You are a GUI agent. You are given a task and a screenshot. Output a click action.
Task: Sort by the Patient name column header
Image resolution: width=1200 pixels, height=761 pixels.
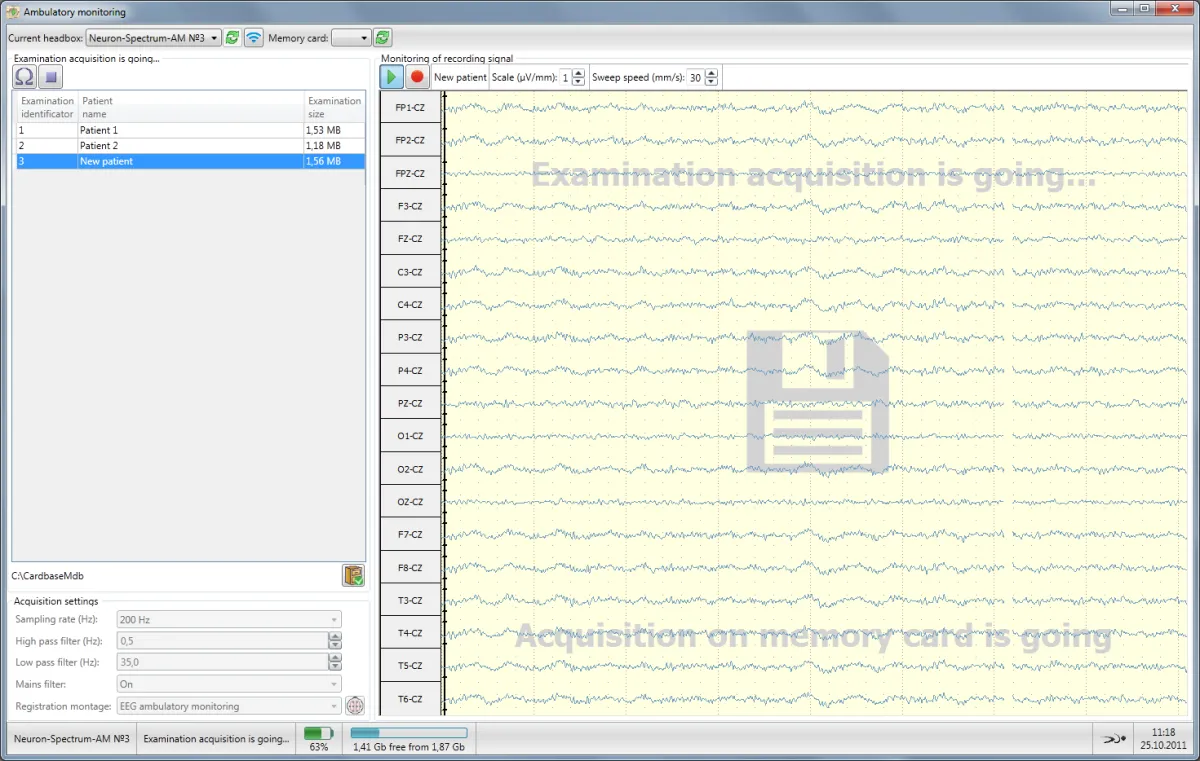coord(191,107)
